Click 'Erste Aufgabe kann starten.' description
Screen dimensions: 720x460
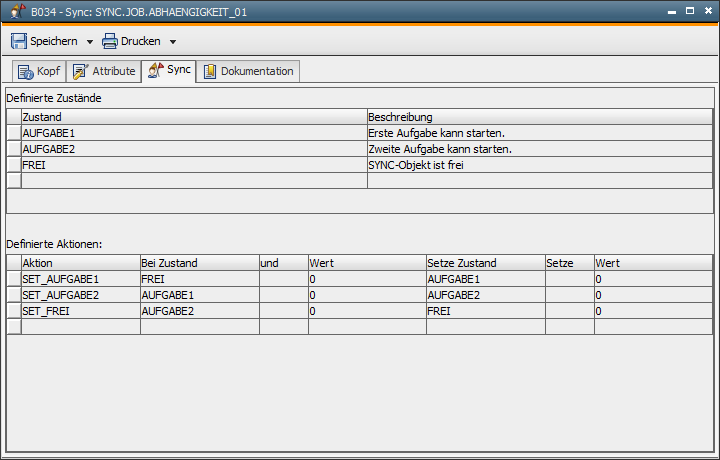tap(540, 133)
